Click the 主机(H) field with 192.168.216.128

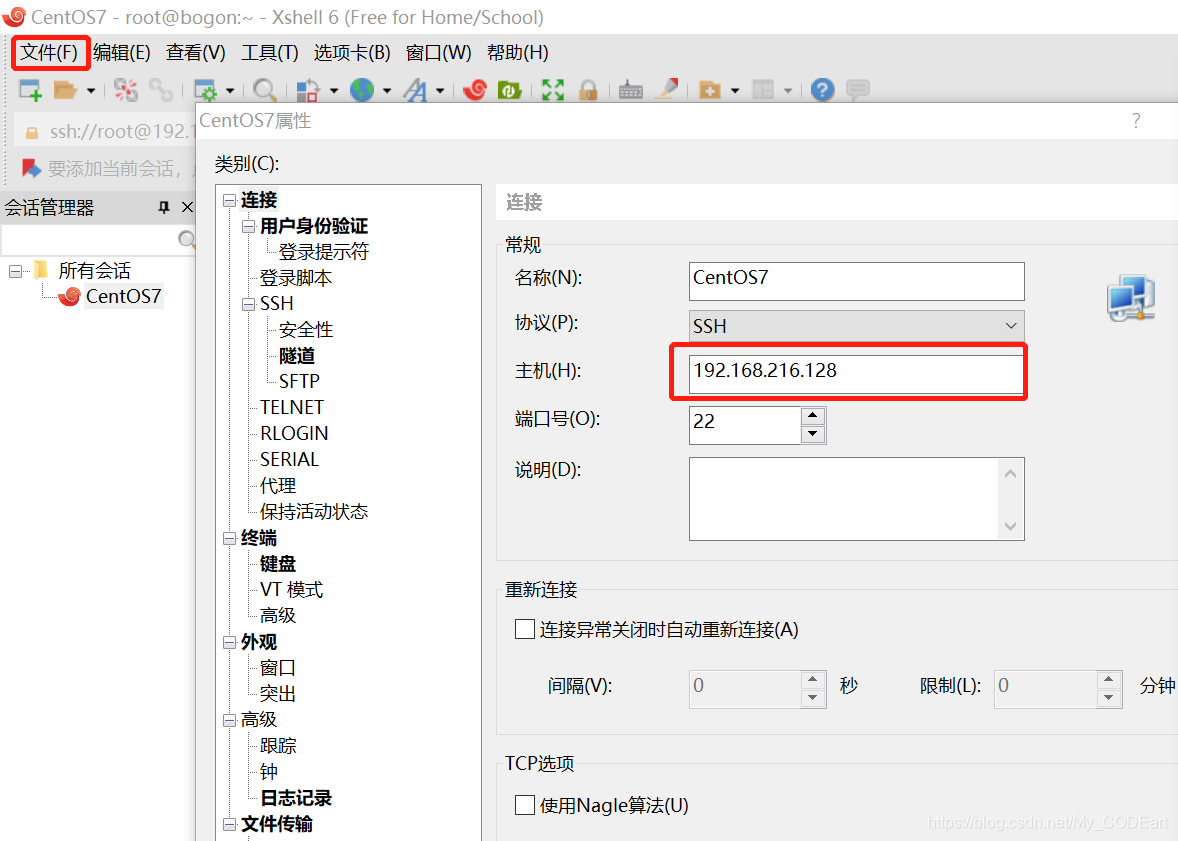coord(856,374)
